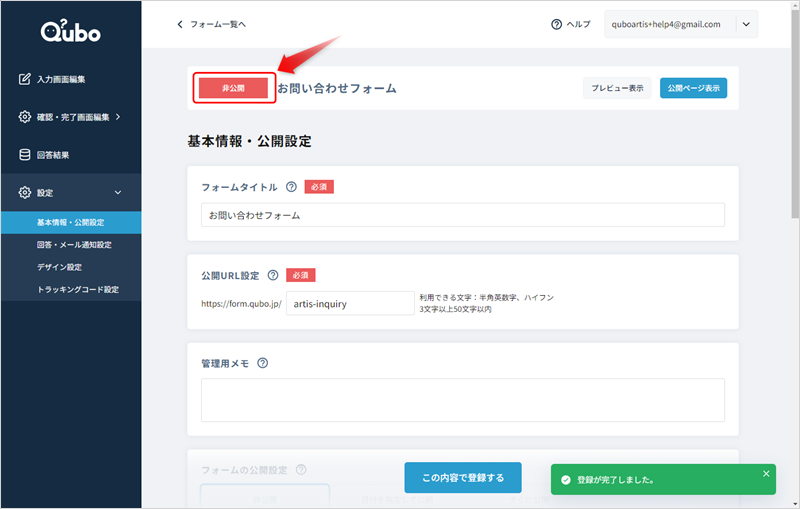Screen dimensions: 800x509
Task: Click the 基本情報・公開設定 page heading
Action: pyautogui.click(x=249, y=141)
